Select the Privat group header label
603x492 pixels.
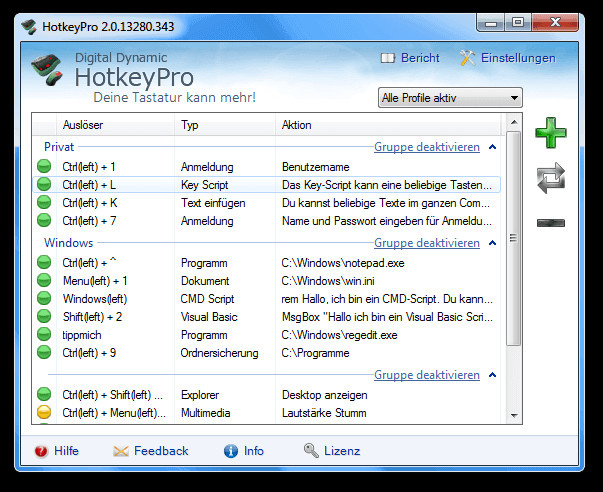point(59,147)
